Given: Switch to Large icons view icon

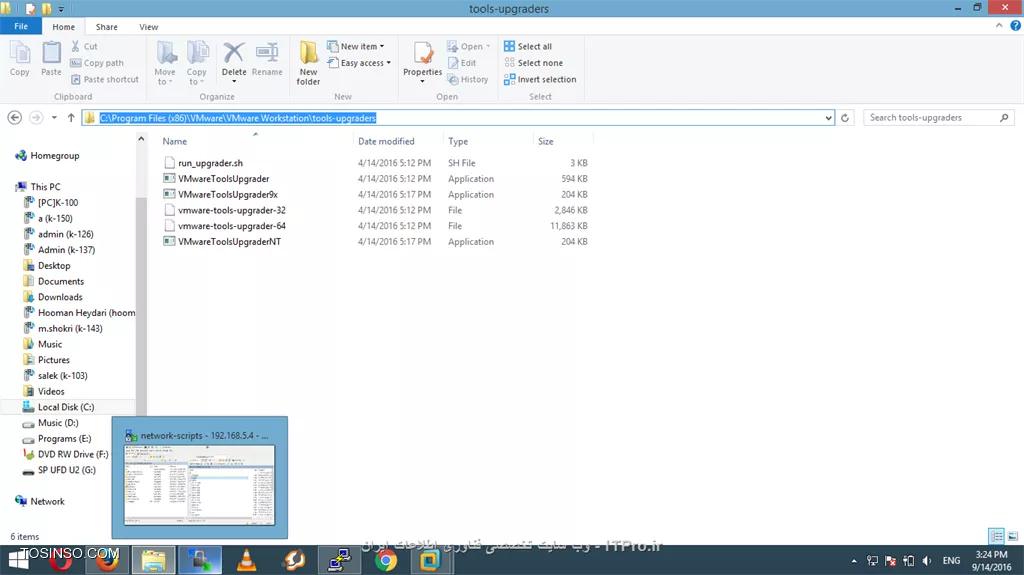Looking at the screenshot, I should tap(1013, 536).
